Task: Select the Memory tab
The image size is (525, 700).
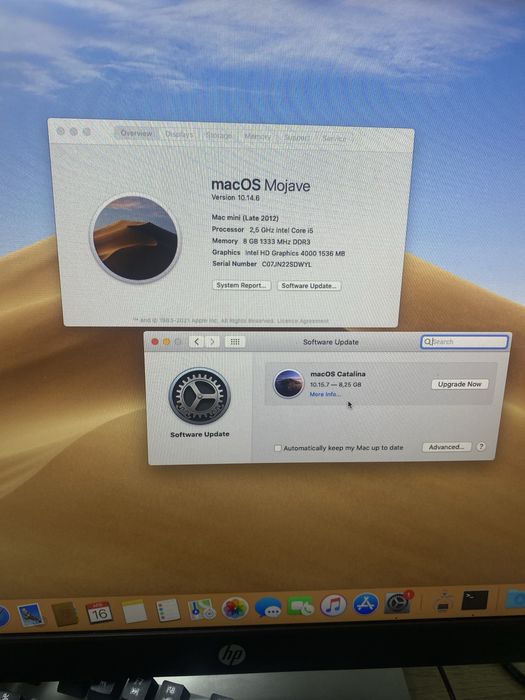Action: coord(258,136)
